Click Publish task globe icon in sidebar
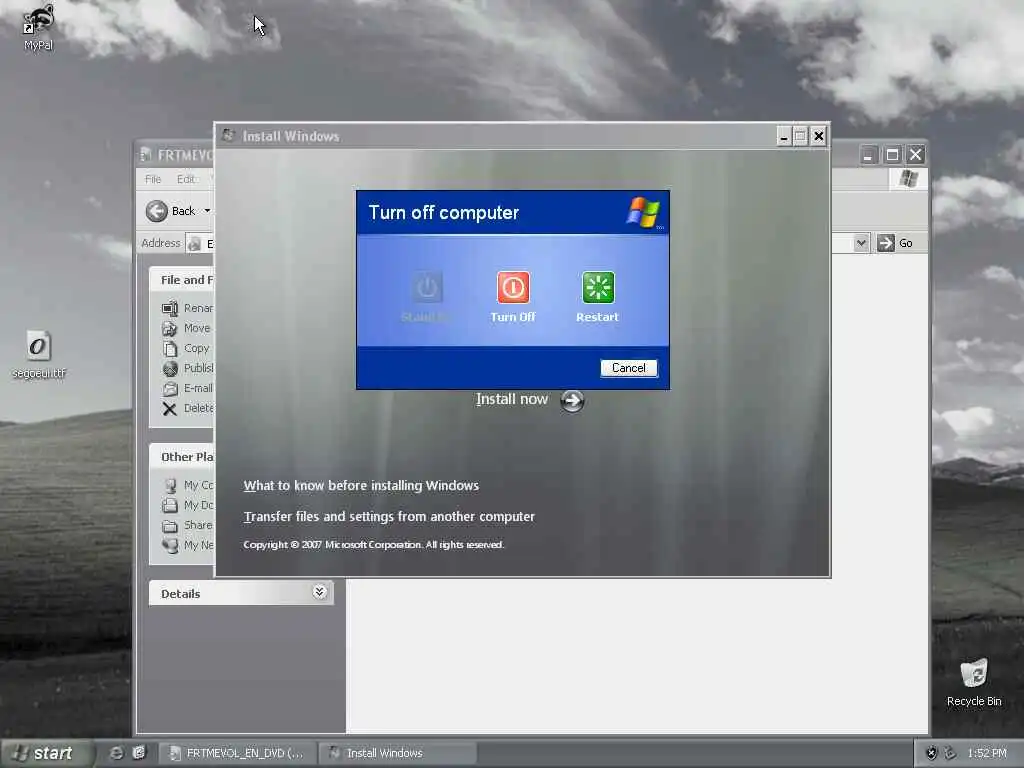Viewport: 1024px width, 768px height. pos(170,369)
